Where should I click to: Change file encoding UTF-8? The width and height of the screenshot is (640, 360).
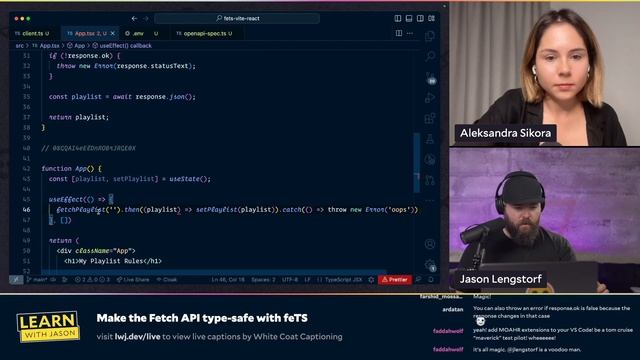pyautogui.click(x=290, y=280)
